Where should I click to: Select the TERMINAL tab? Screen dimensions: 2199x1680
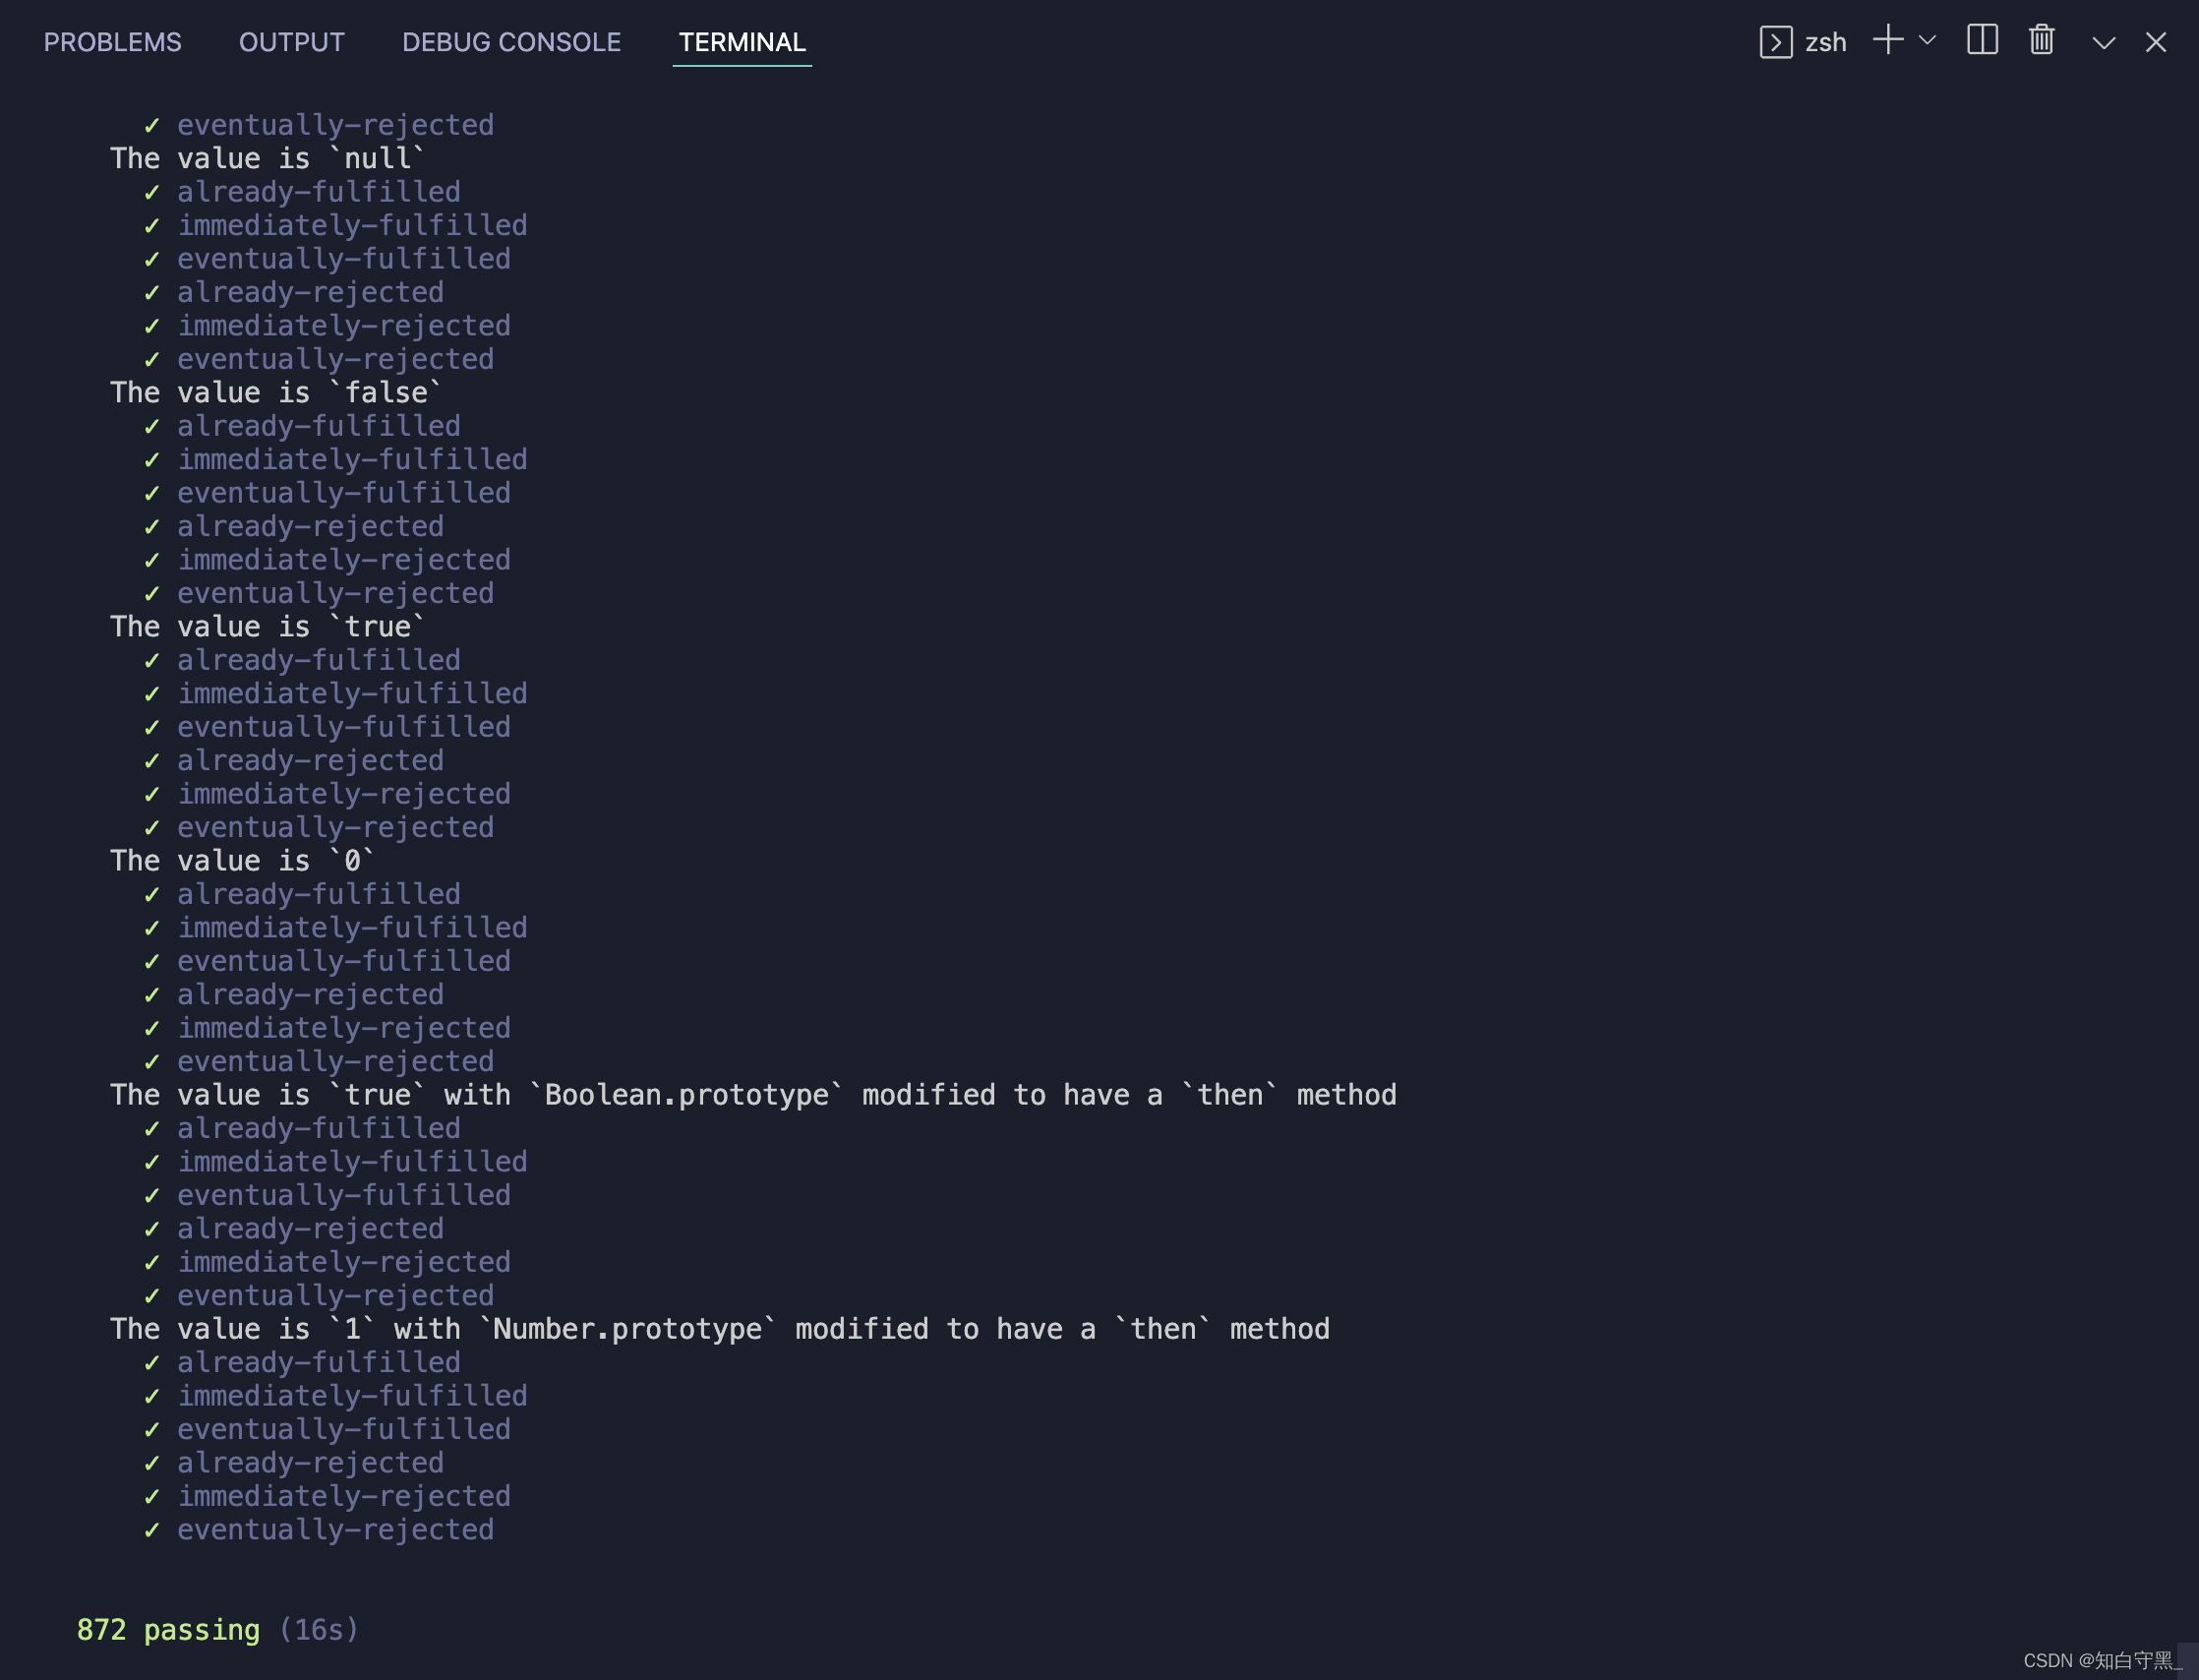pos(742,42)
